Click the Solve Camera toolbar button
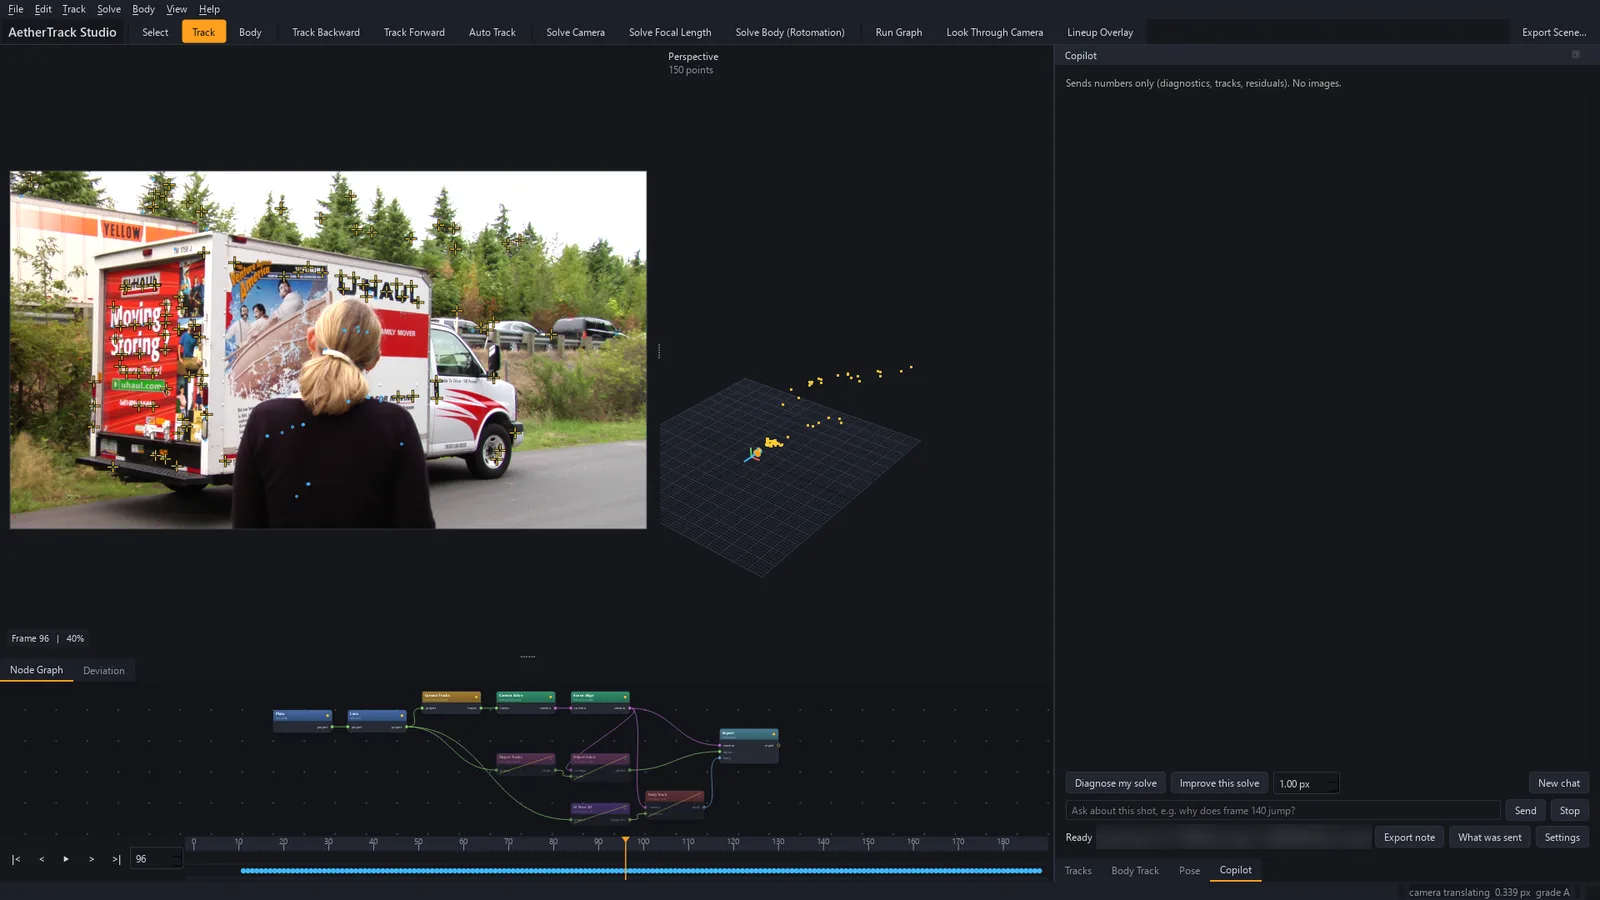This screenshot has height=900, width=1600. pos(575,32)
